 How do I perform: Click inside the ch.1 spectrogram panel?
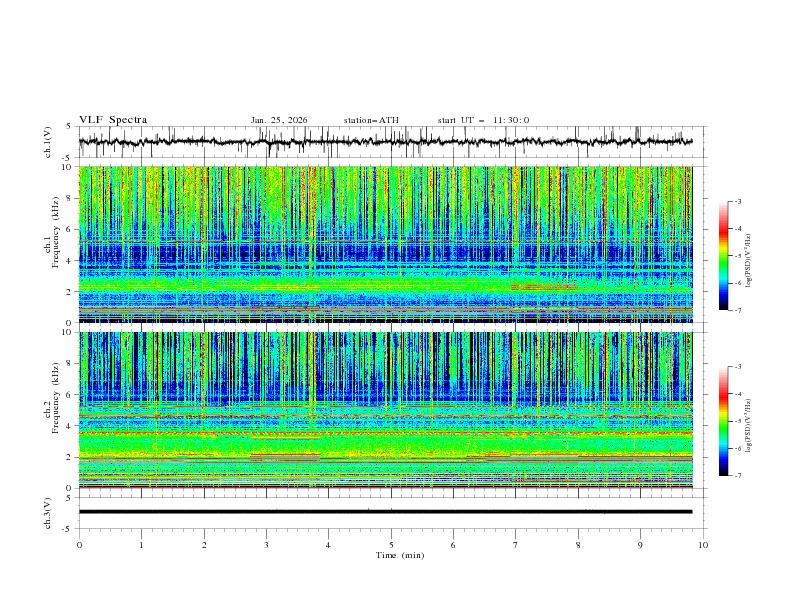pos(385,244)
